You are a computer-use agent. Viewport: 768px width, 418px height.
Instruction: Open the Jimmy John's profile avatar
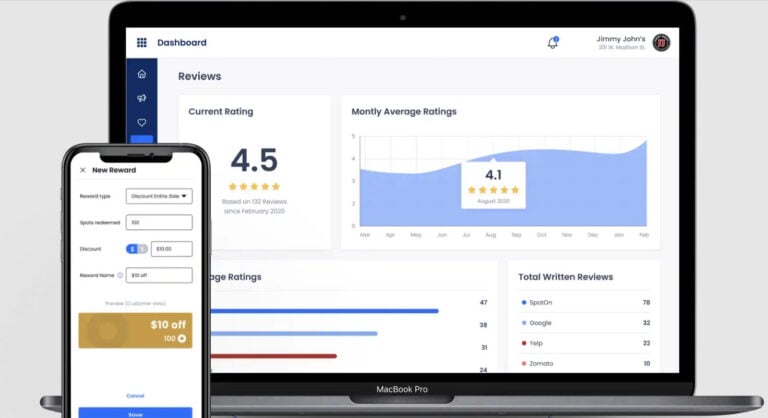coord(661,42)
